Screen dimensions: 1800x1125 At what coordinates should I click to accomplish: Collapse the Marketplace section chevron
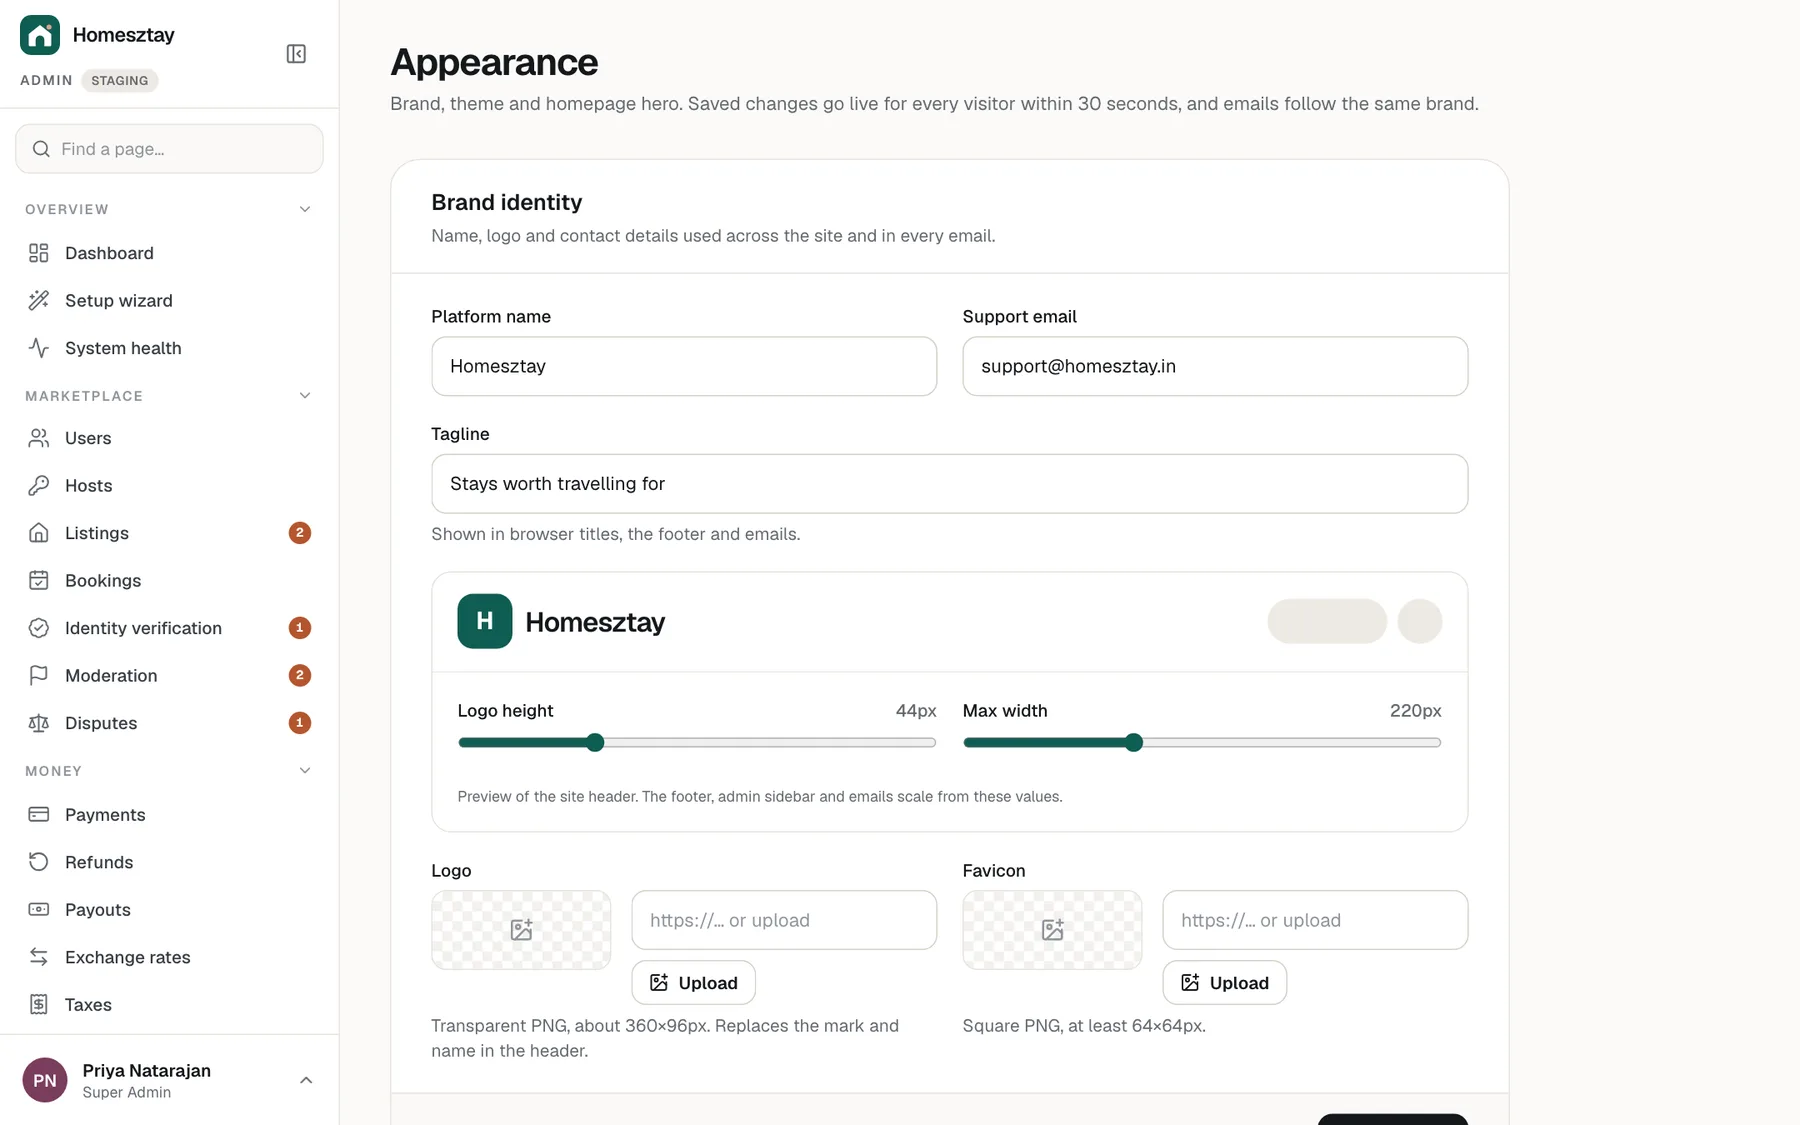pos(305,396)
